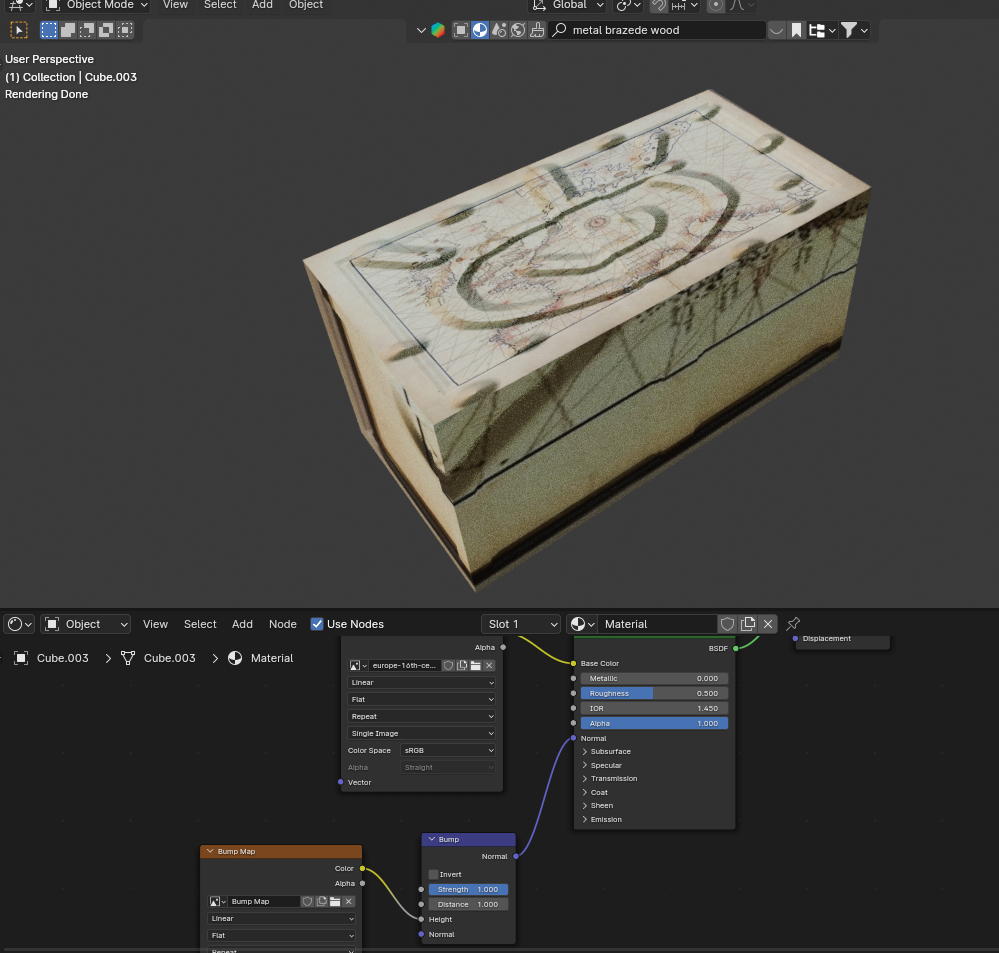
Task: Expand the Coat panel
Action: [x=594, y=792]
